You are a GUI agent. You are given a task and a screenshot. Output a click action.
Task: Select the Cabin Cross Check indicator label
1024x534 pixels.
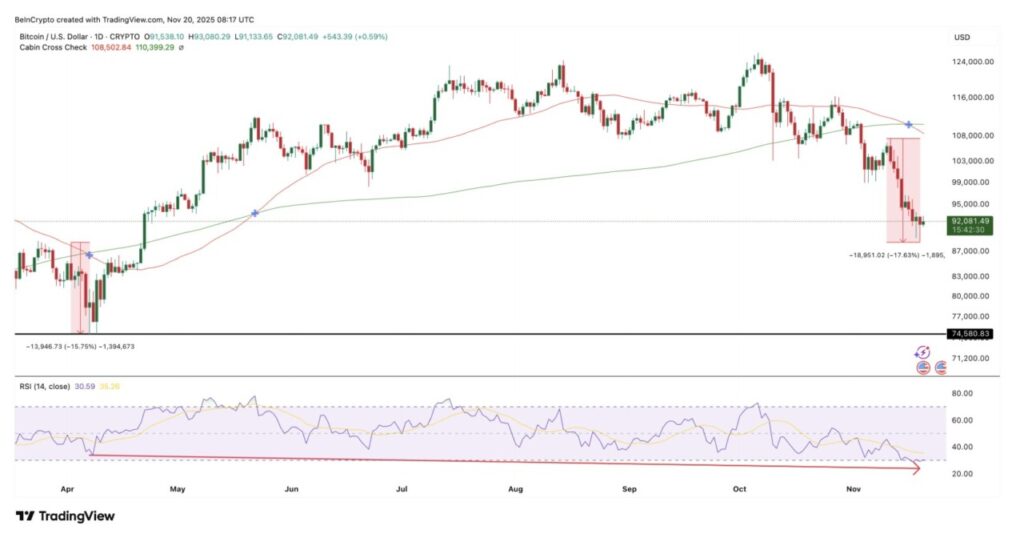click(53, 47)
